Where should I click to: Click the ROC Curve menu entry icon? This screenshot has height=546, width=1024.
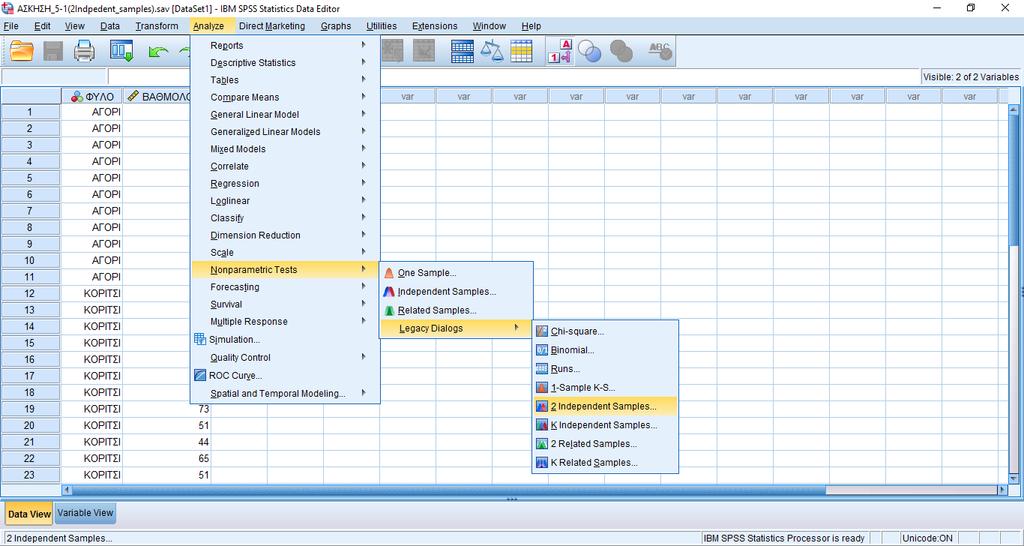(x=200, y=376)
